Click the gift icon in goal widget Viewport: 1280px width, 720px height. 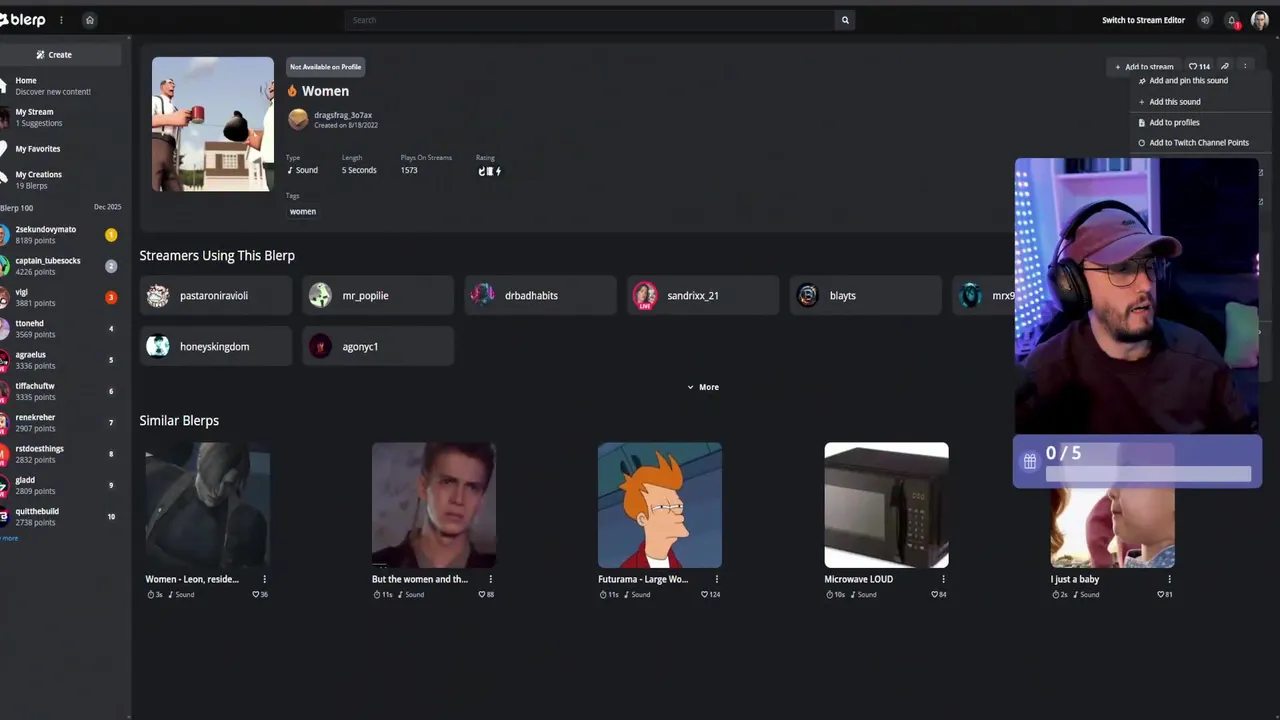[1030, 461]
